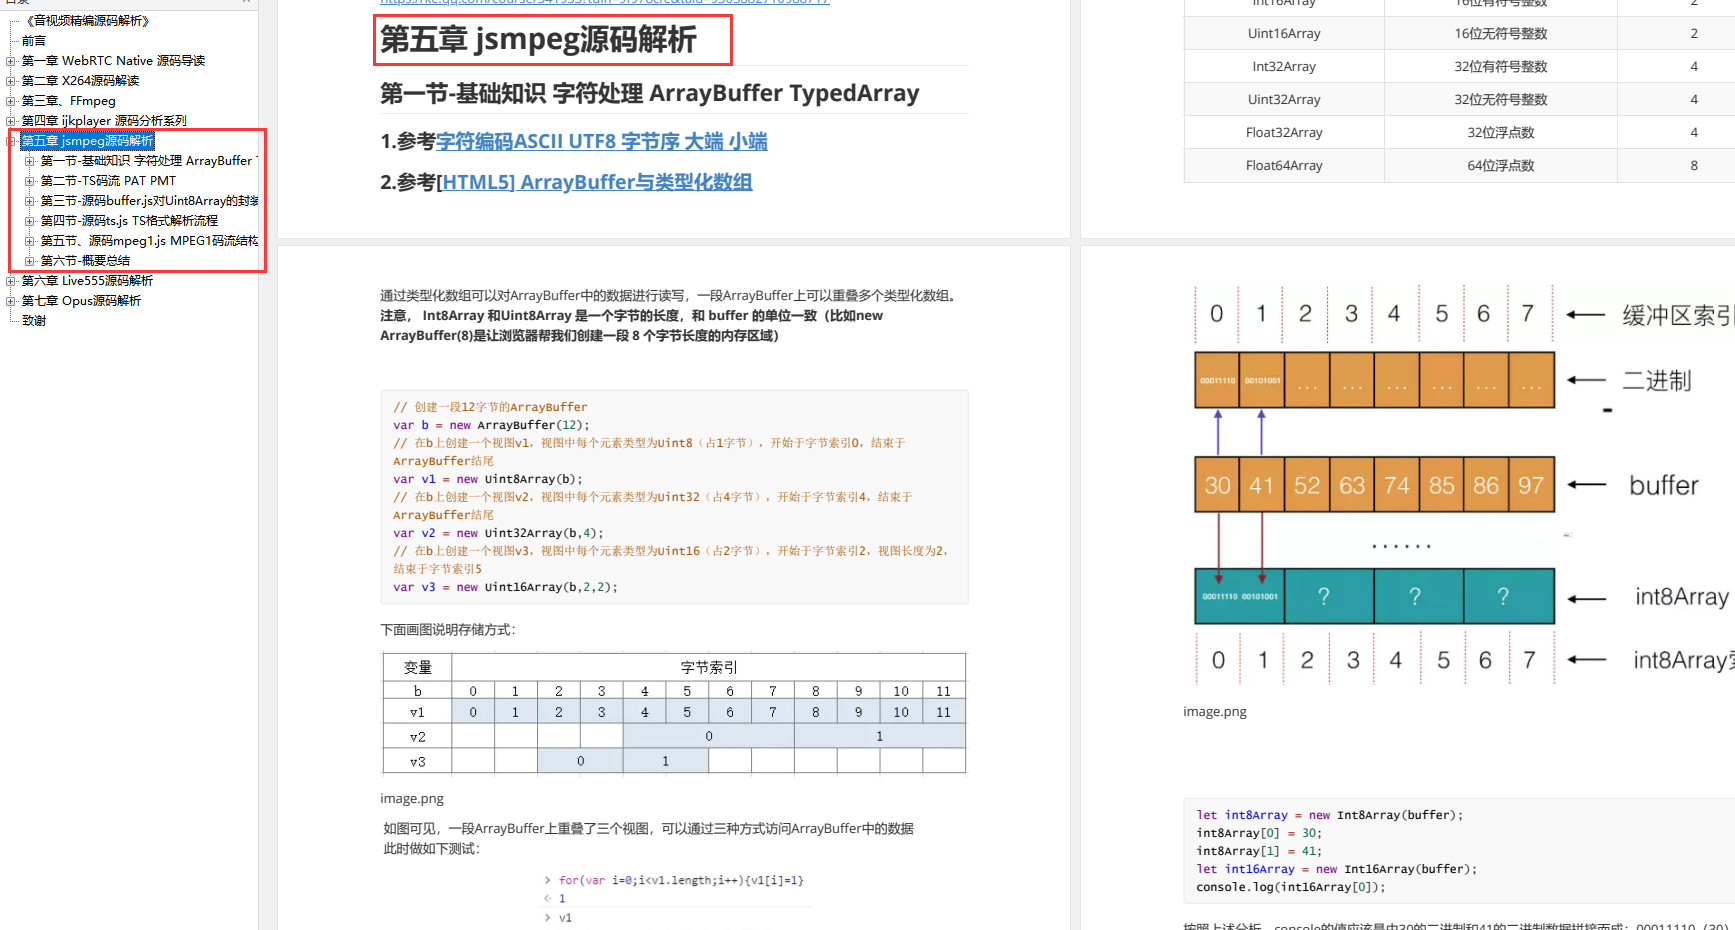
Task: Expand 第四章 ijkplayer 源码分析系列 node
Action: 11,121
